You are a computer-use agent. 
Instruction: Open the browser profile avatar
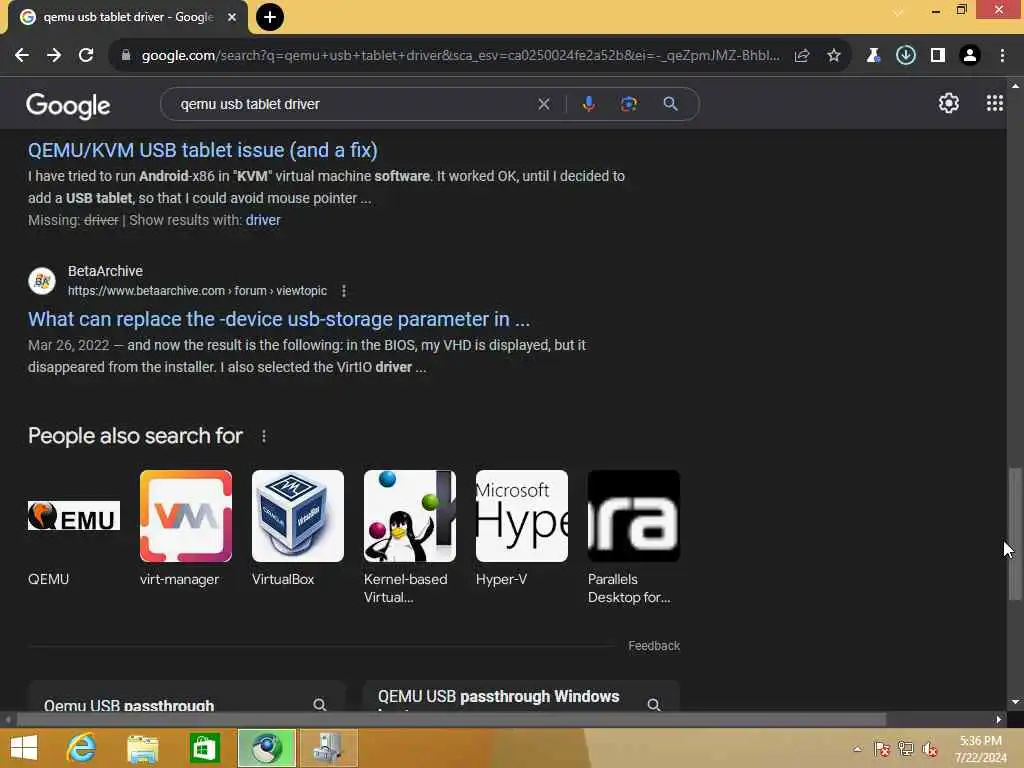tap(970, 56)
